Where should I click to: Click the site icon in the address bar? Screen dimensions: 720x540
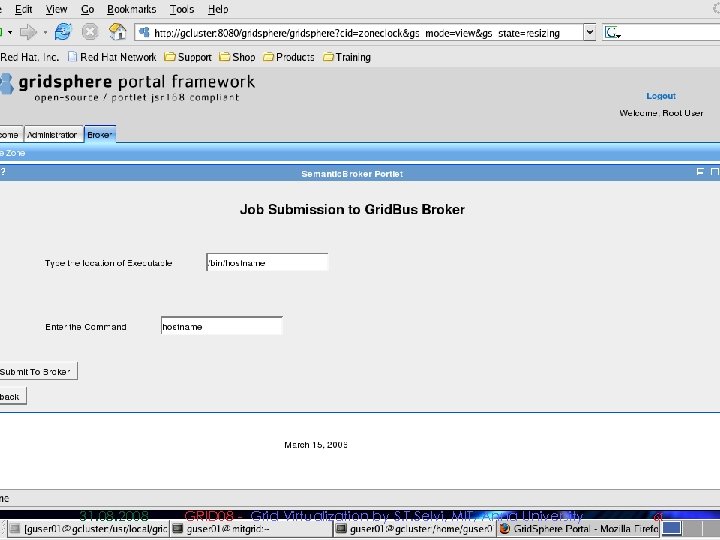click(x=144, y=33)
